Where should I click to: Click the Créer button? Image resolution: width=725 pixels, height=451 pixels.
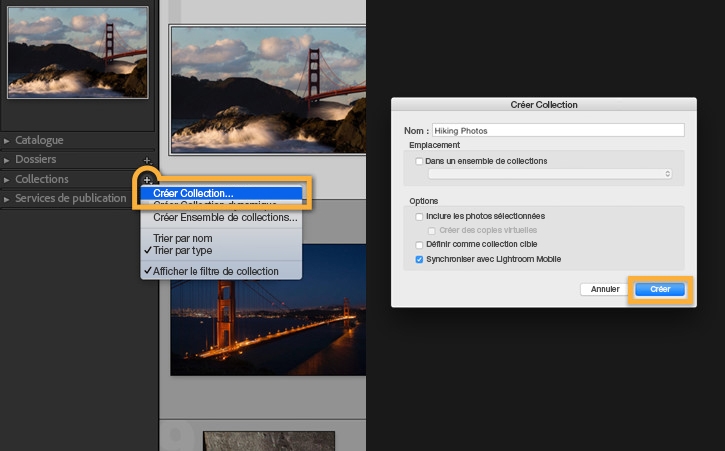coord(660,289)
